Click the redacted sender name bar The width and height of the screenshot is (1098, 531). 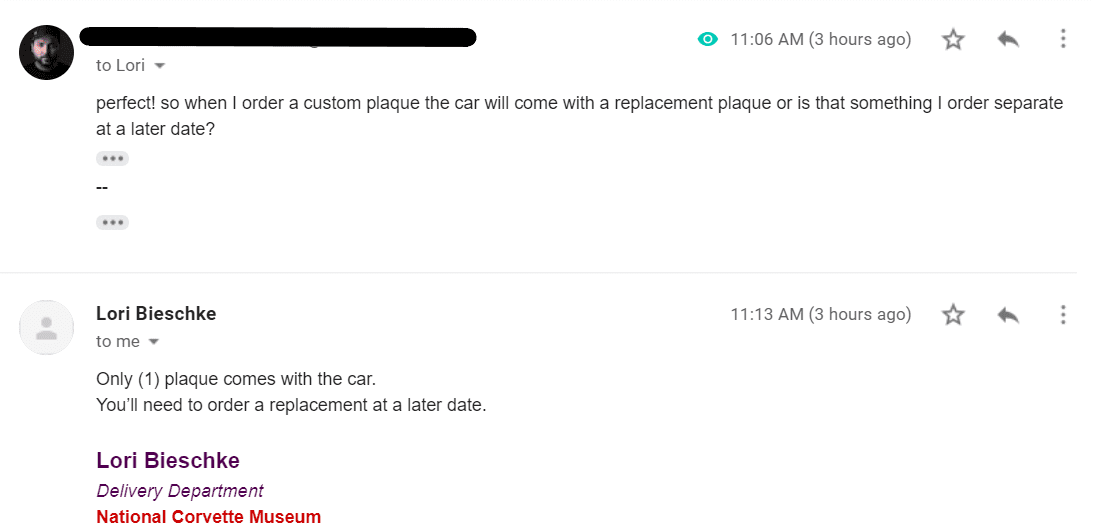coord(278,38)
